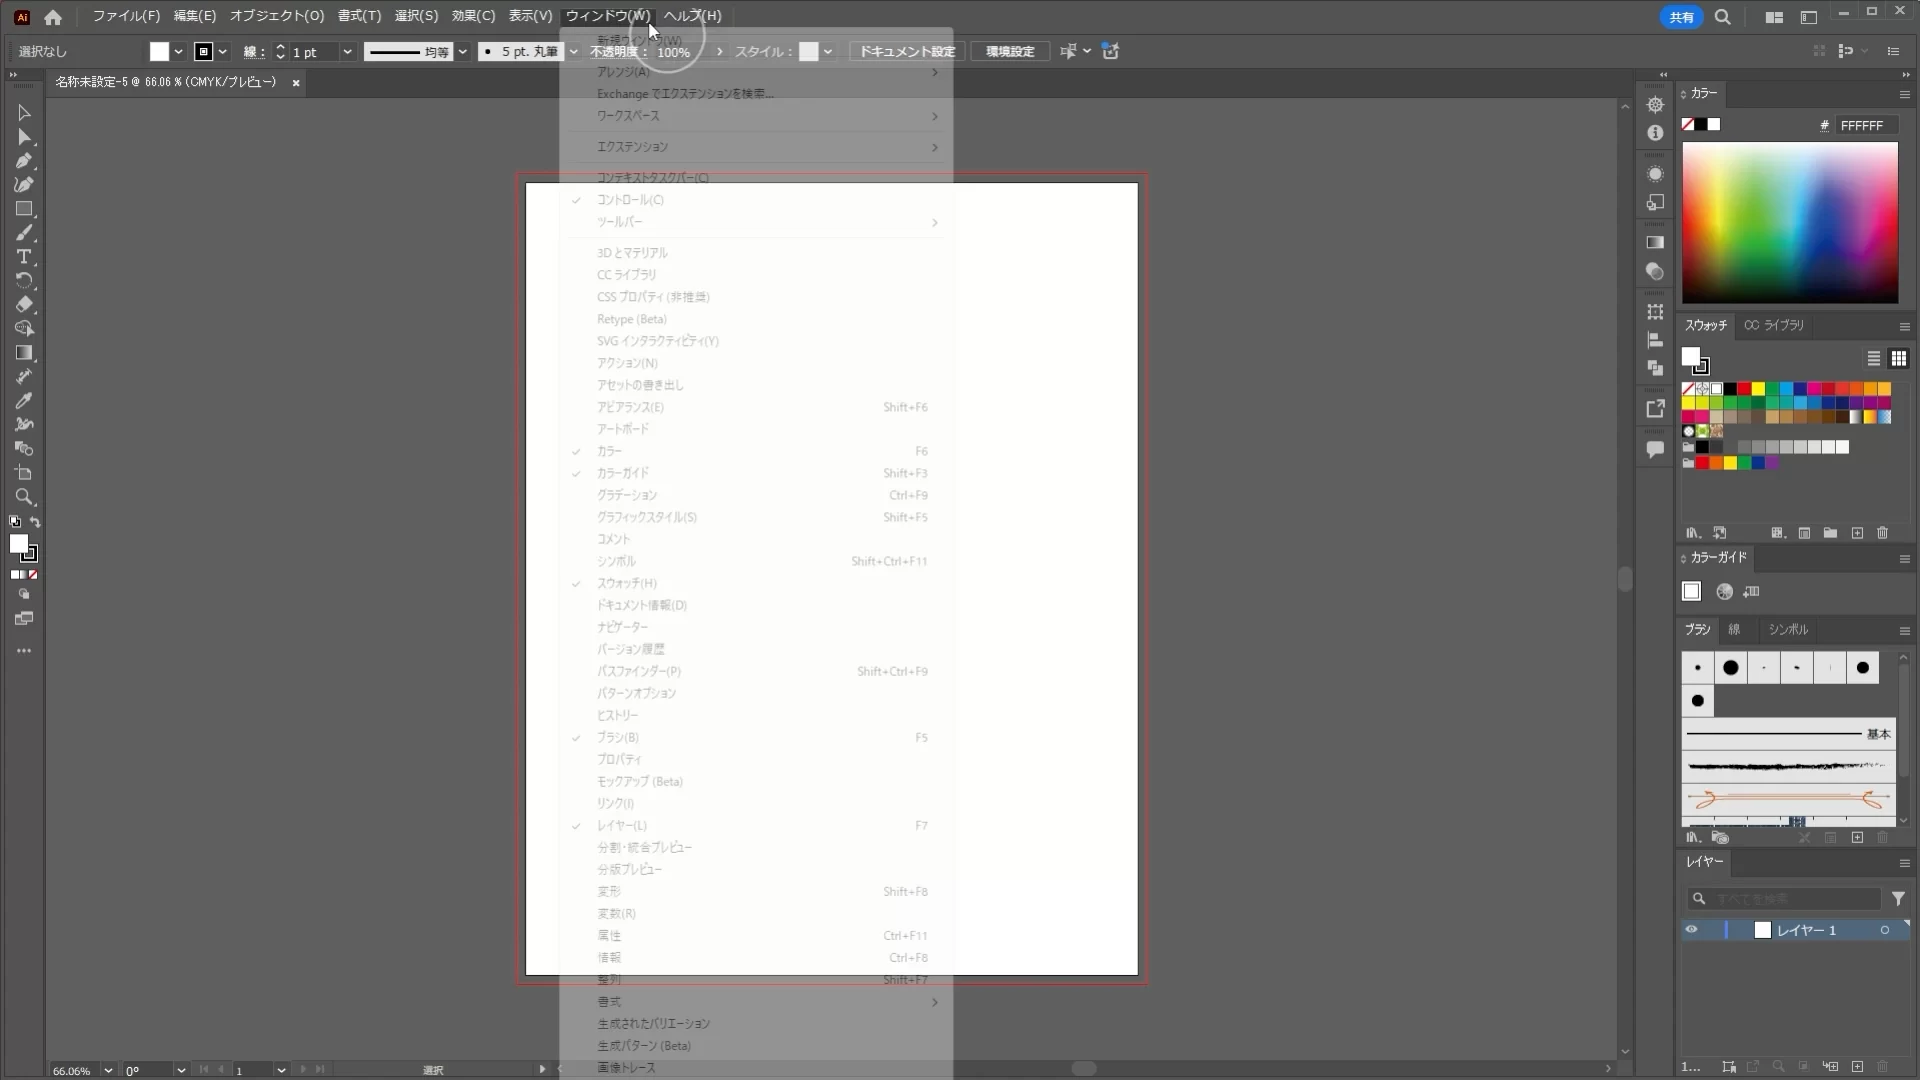1920x1080 pixels.
Task: Click the 環境設定 button
Action: tap(1010, 52)
